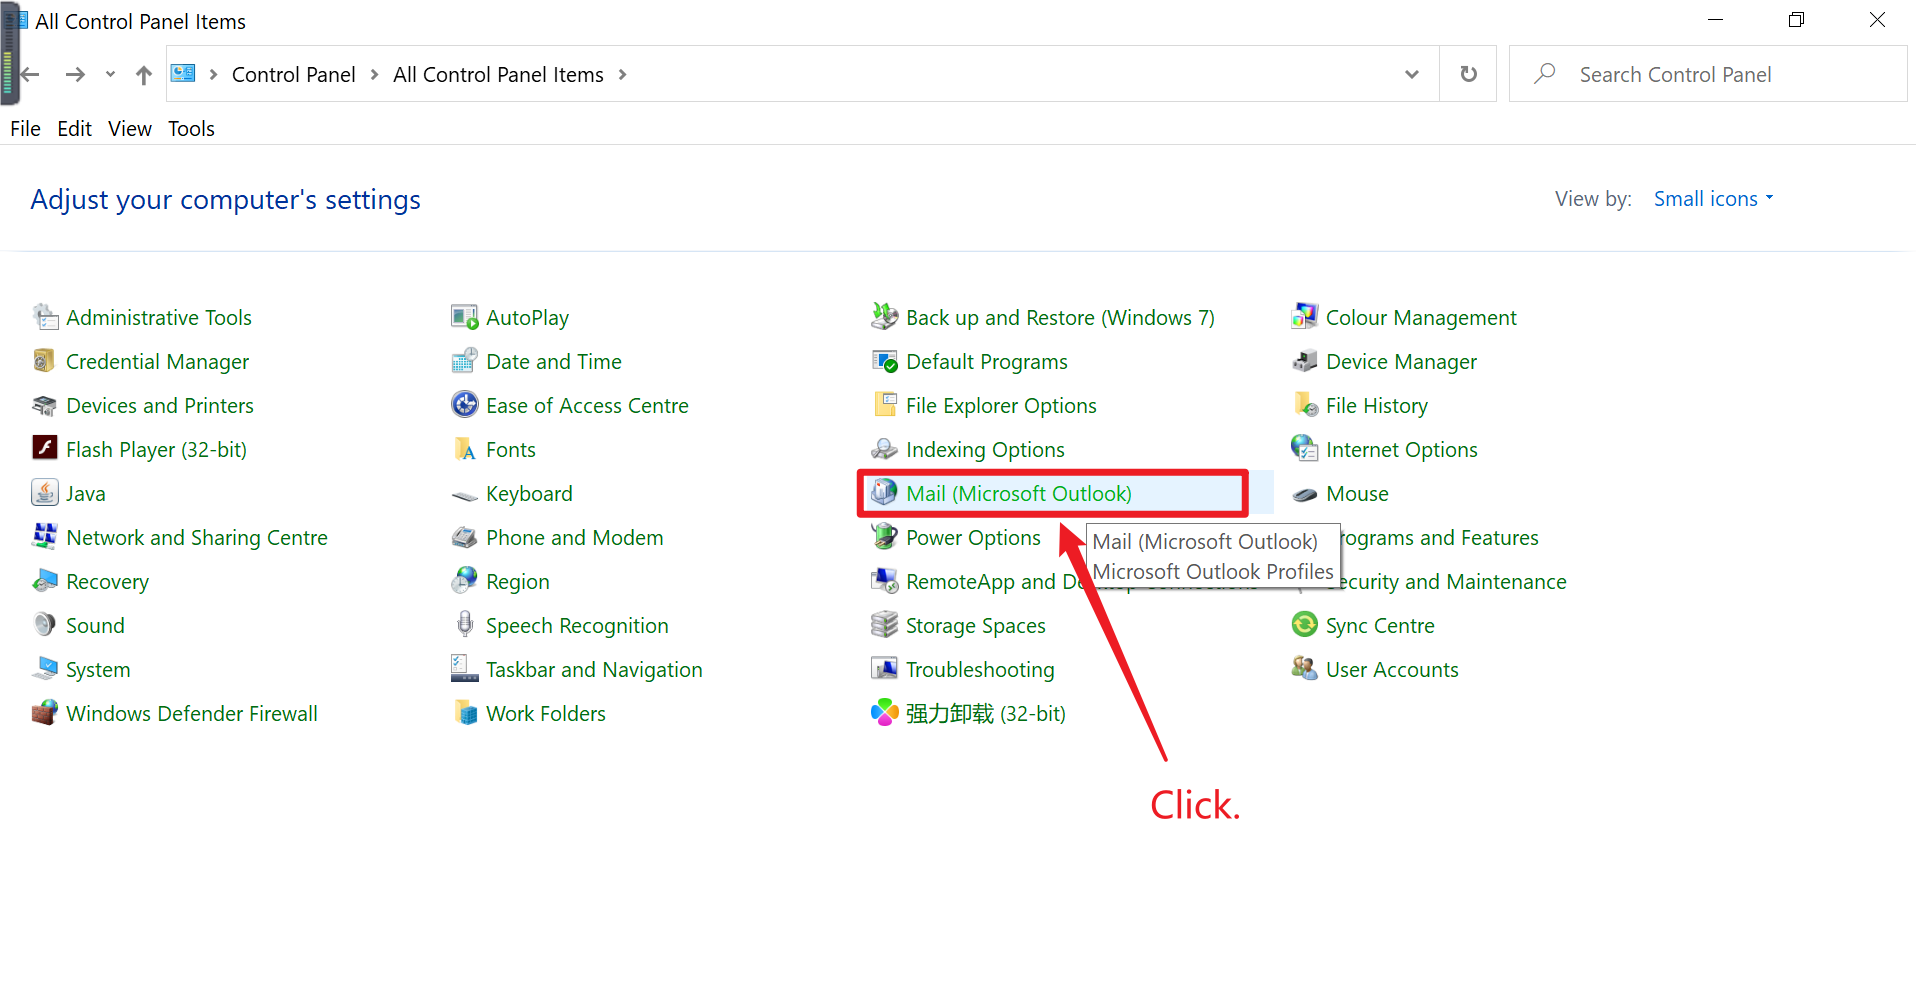Screen dimensions: 1916x1006
Task: Open the Default Programs icon
Action: (x=885, y=361)
